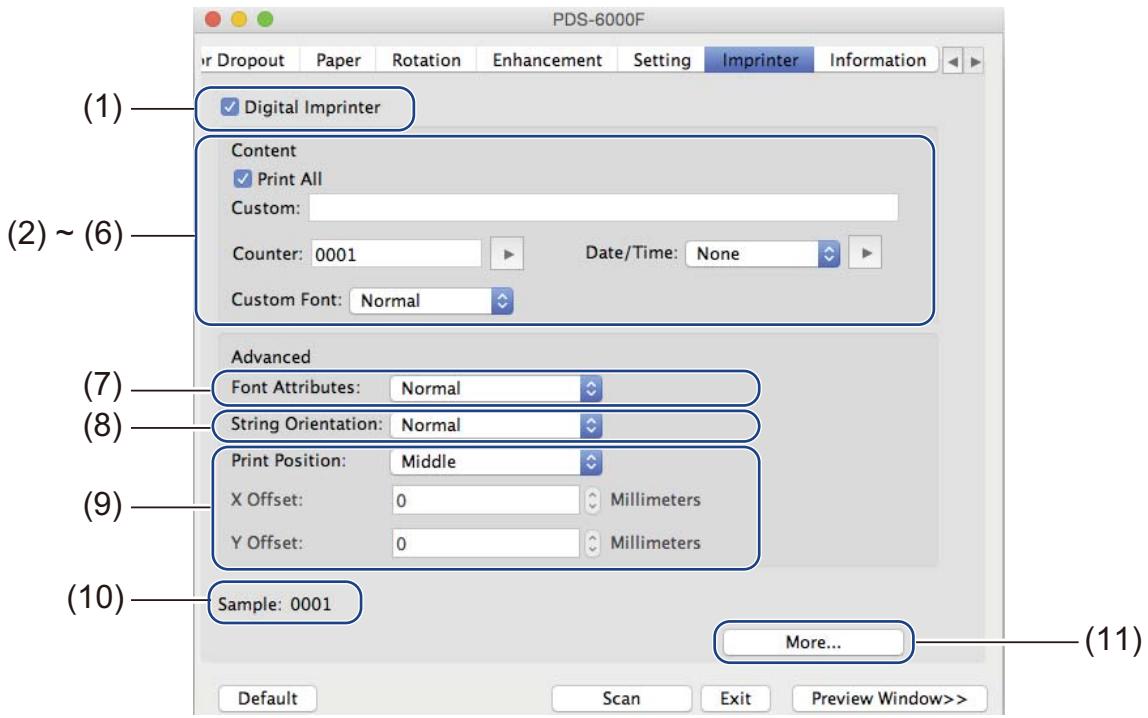The image size is (1148, 718).
Task: Switch to the Rotation tab
Action: click(426, 60)
